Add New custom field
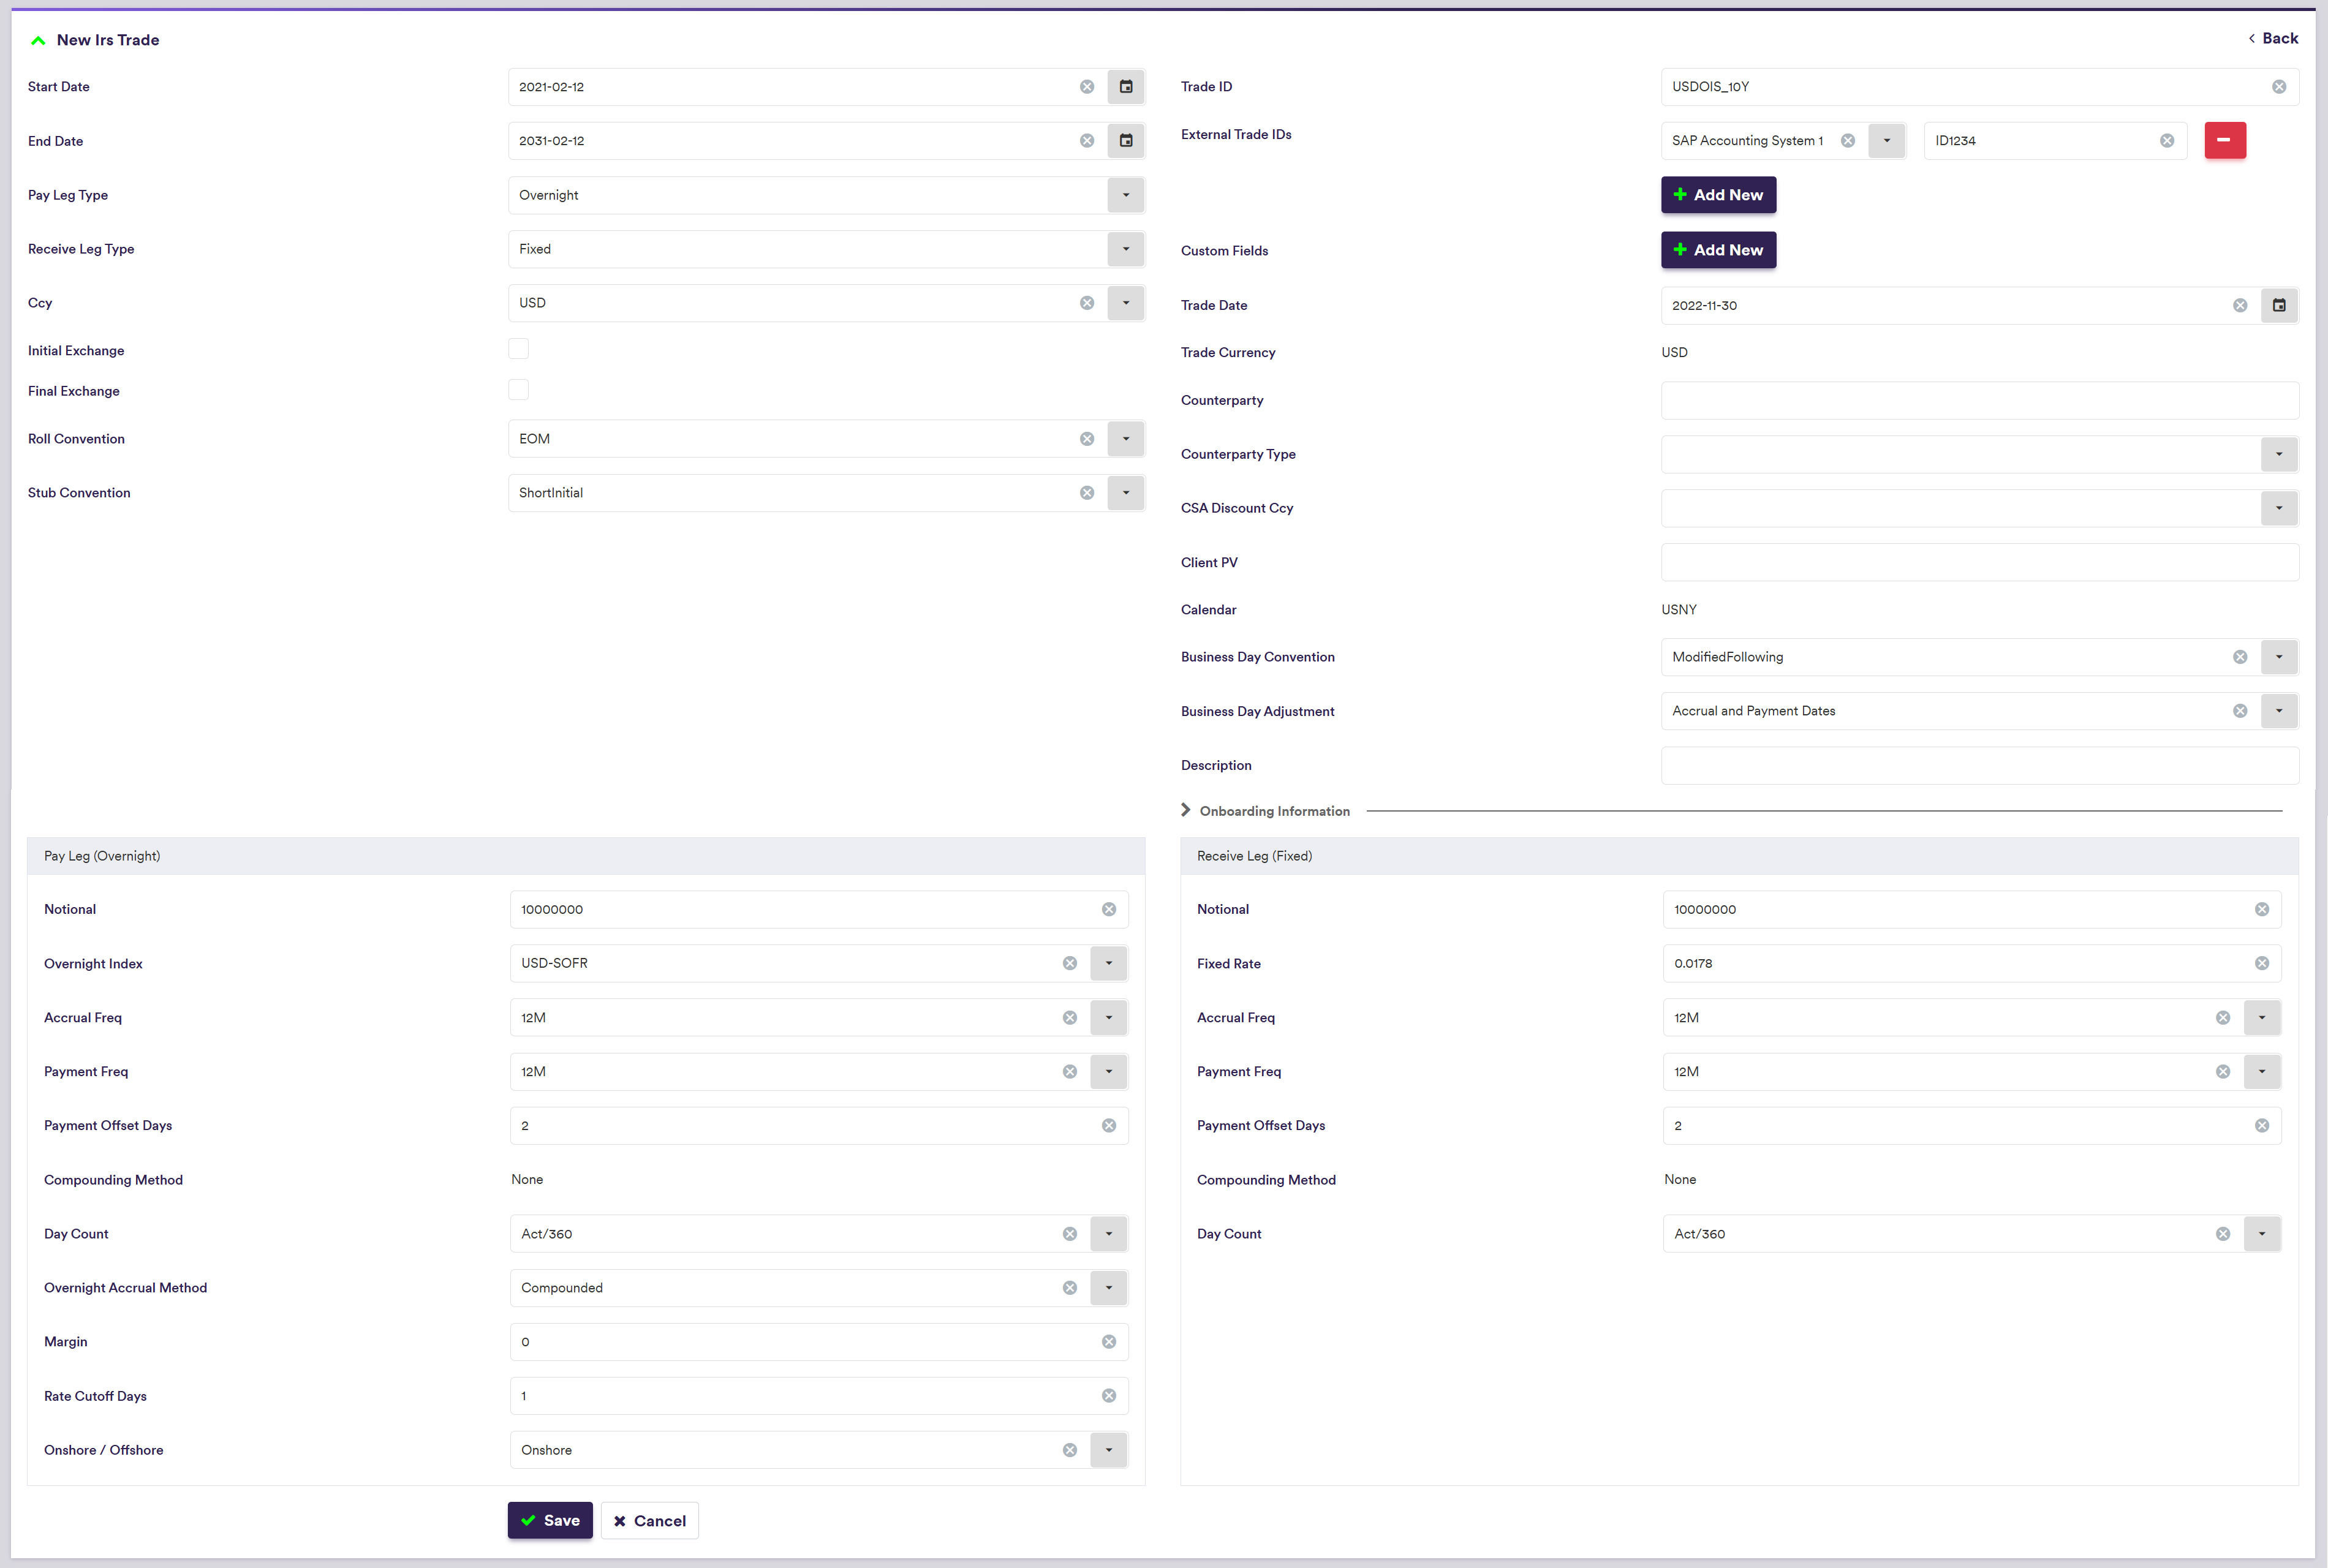 point(1717,250)
